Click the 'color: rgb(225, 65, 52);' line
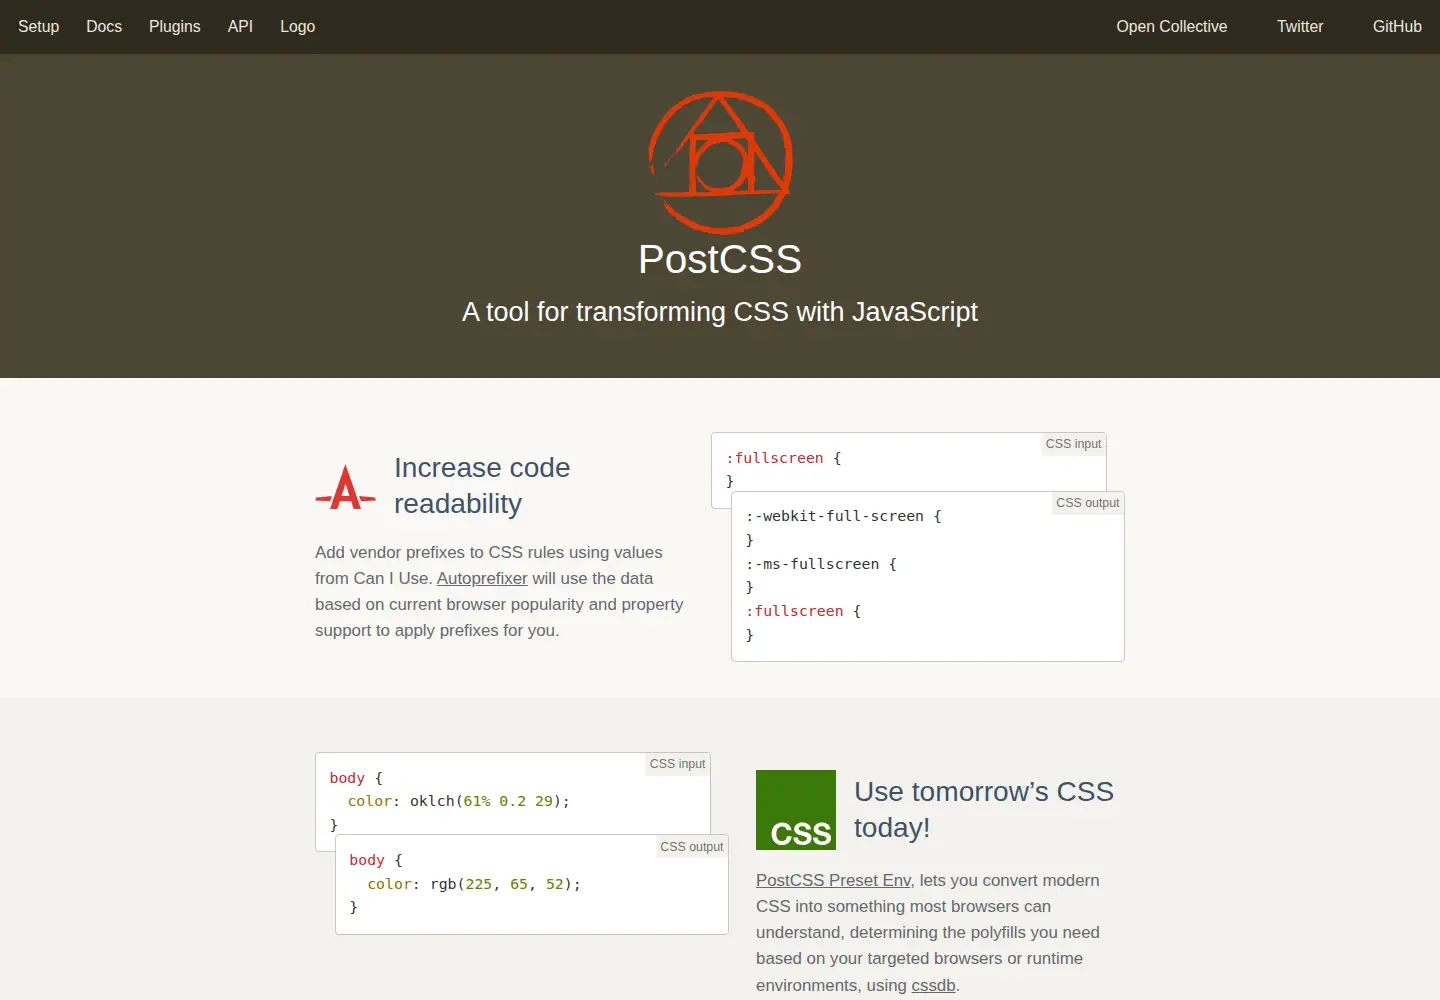Image resolution: width=1440 pixels, height=1000 pixels. pos(474,884)
